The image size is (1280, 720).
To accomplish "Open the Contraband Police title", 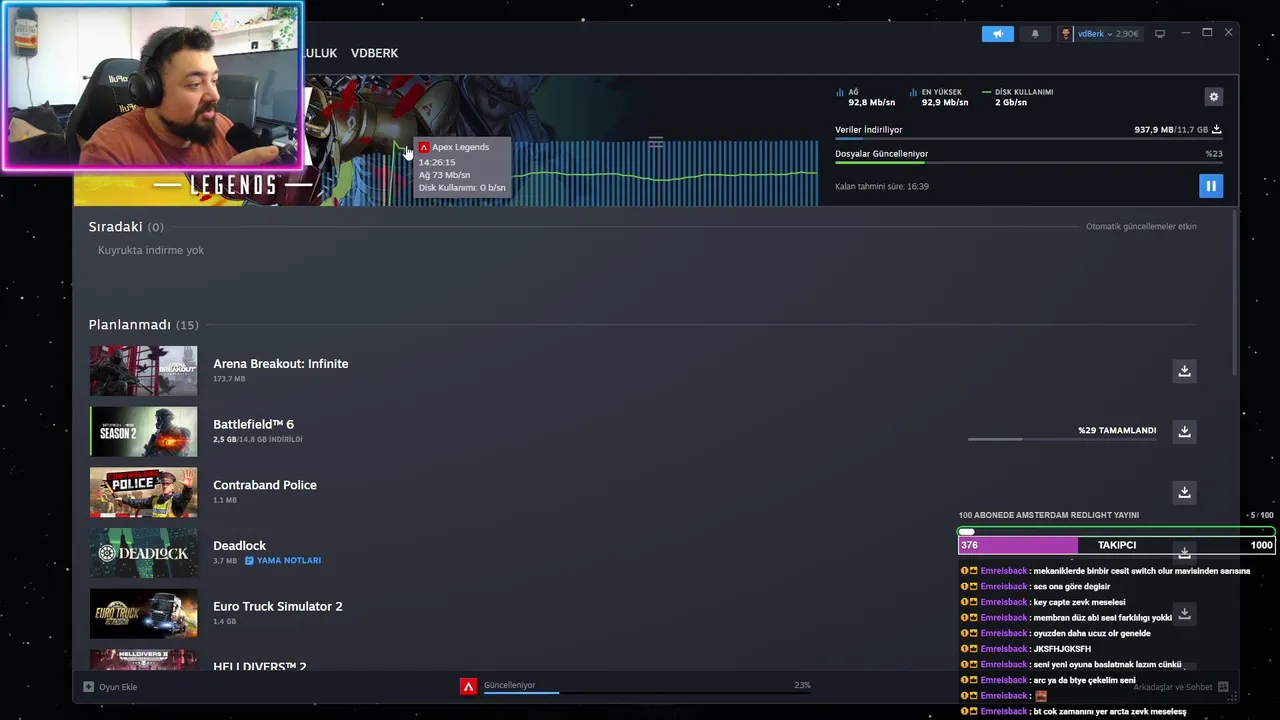I will click(x=265, y=485).
